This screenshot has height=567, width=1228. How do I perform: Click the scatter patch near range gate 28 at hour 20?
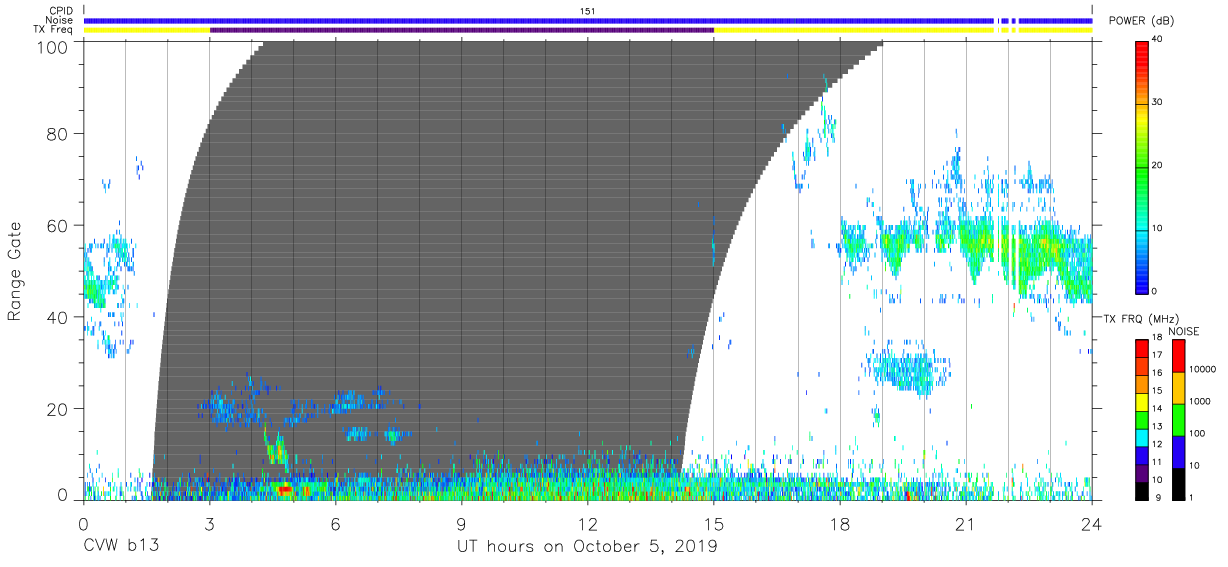click(x=908, y=372)
